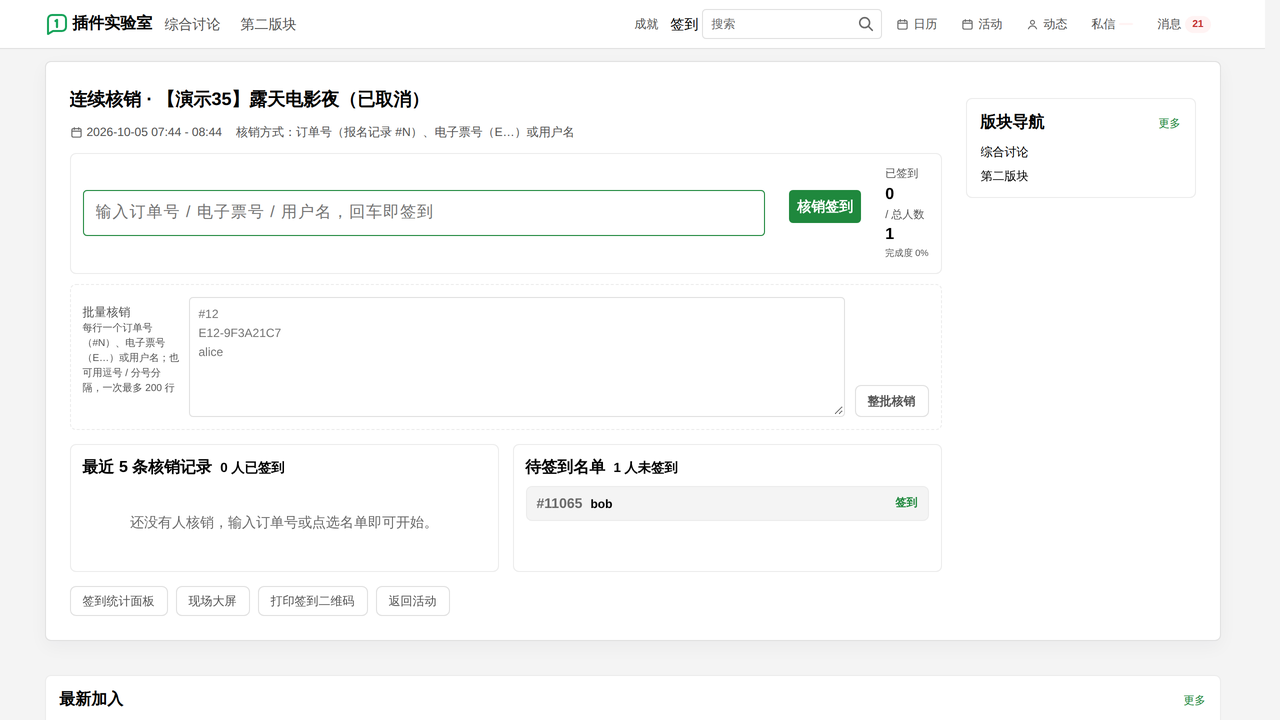Click the 最新加入 heading
This screenshot has height=720, width=1280.
[91, 699]
